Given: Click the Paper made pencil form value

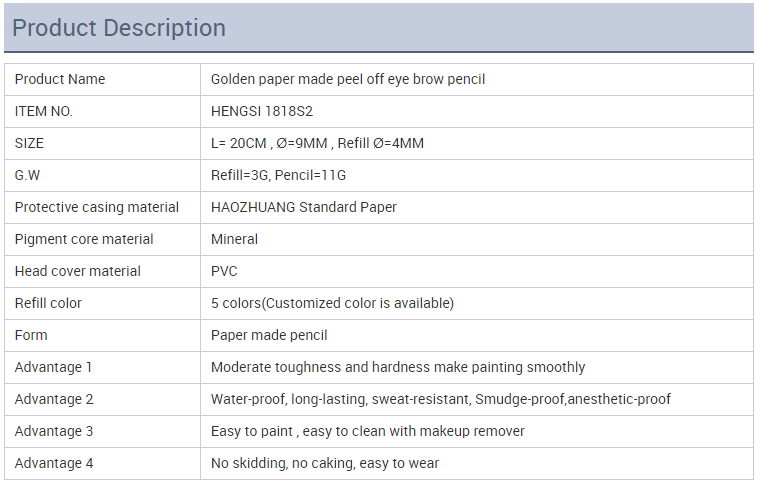Looking at the screenshot, I should [269, 335].
